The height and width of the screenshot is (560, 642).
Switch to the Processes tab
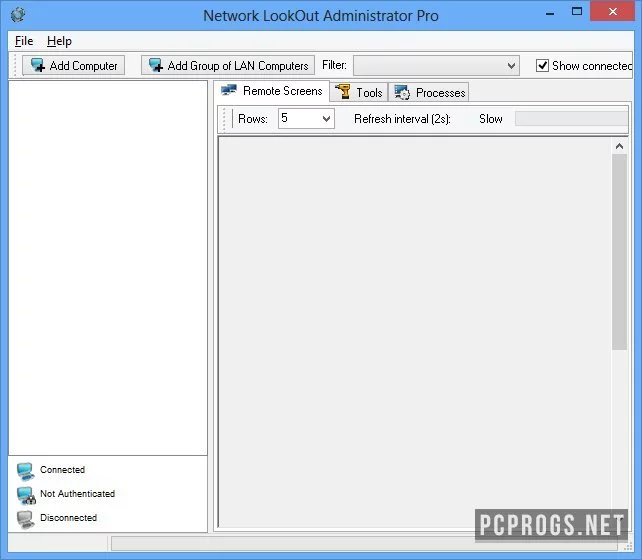pos(429,93)
